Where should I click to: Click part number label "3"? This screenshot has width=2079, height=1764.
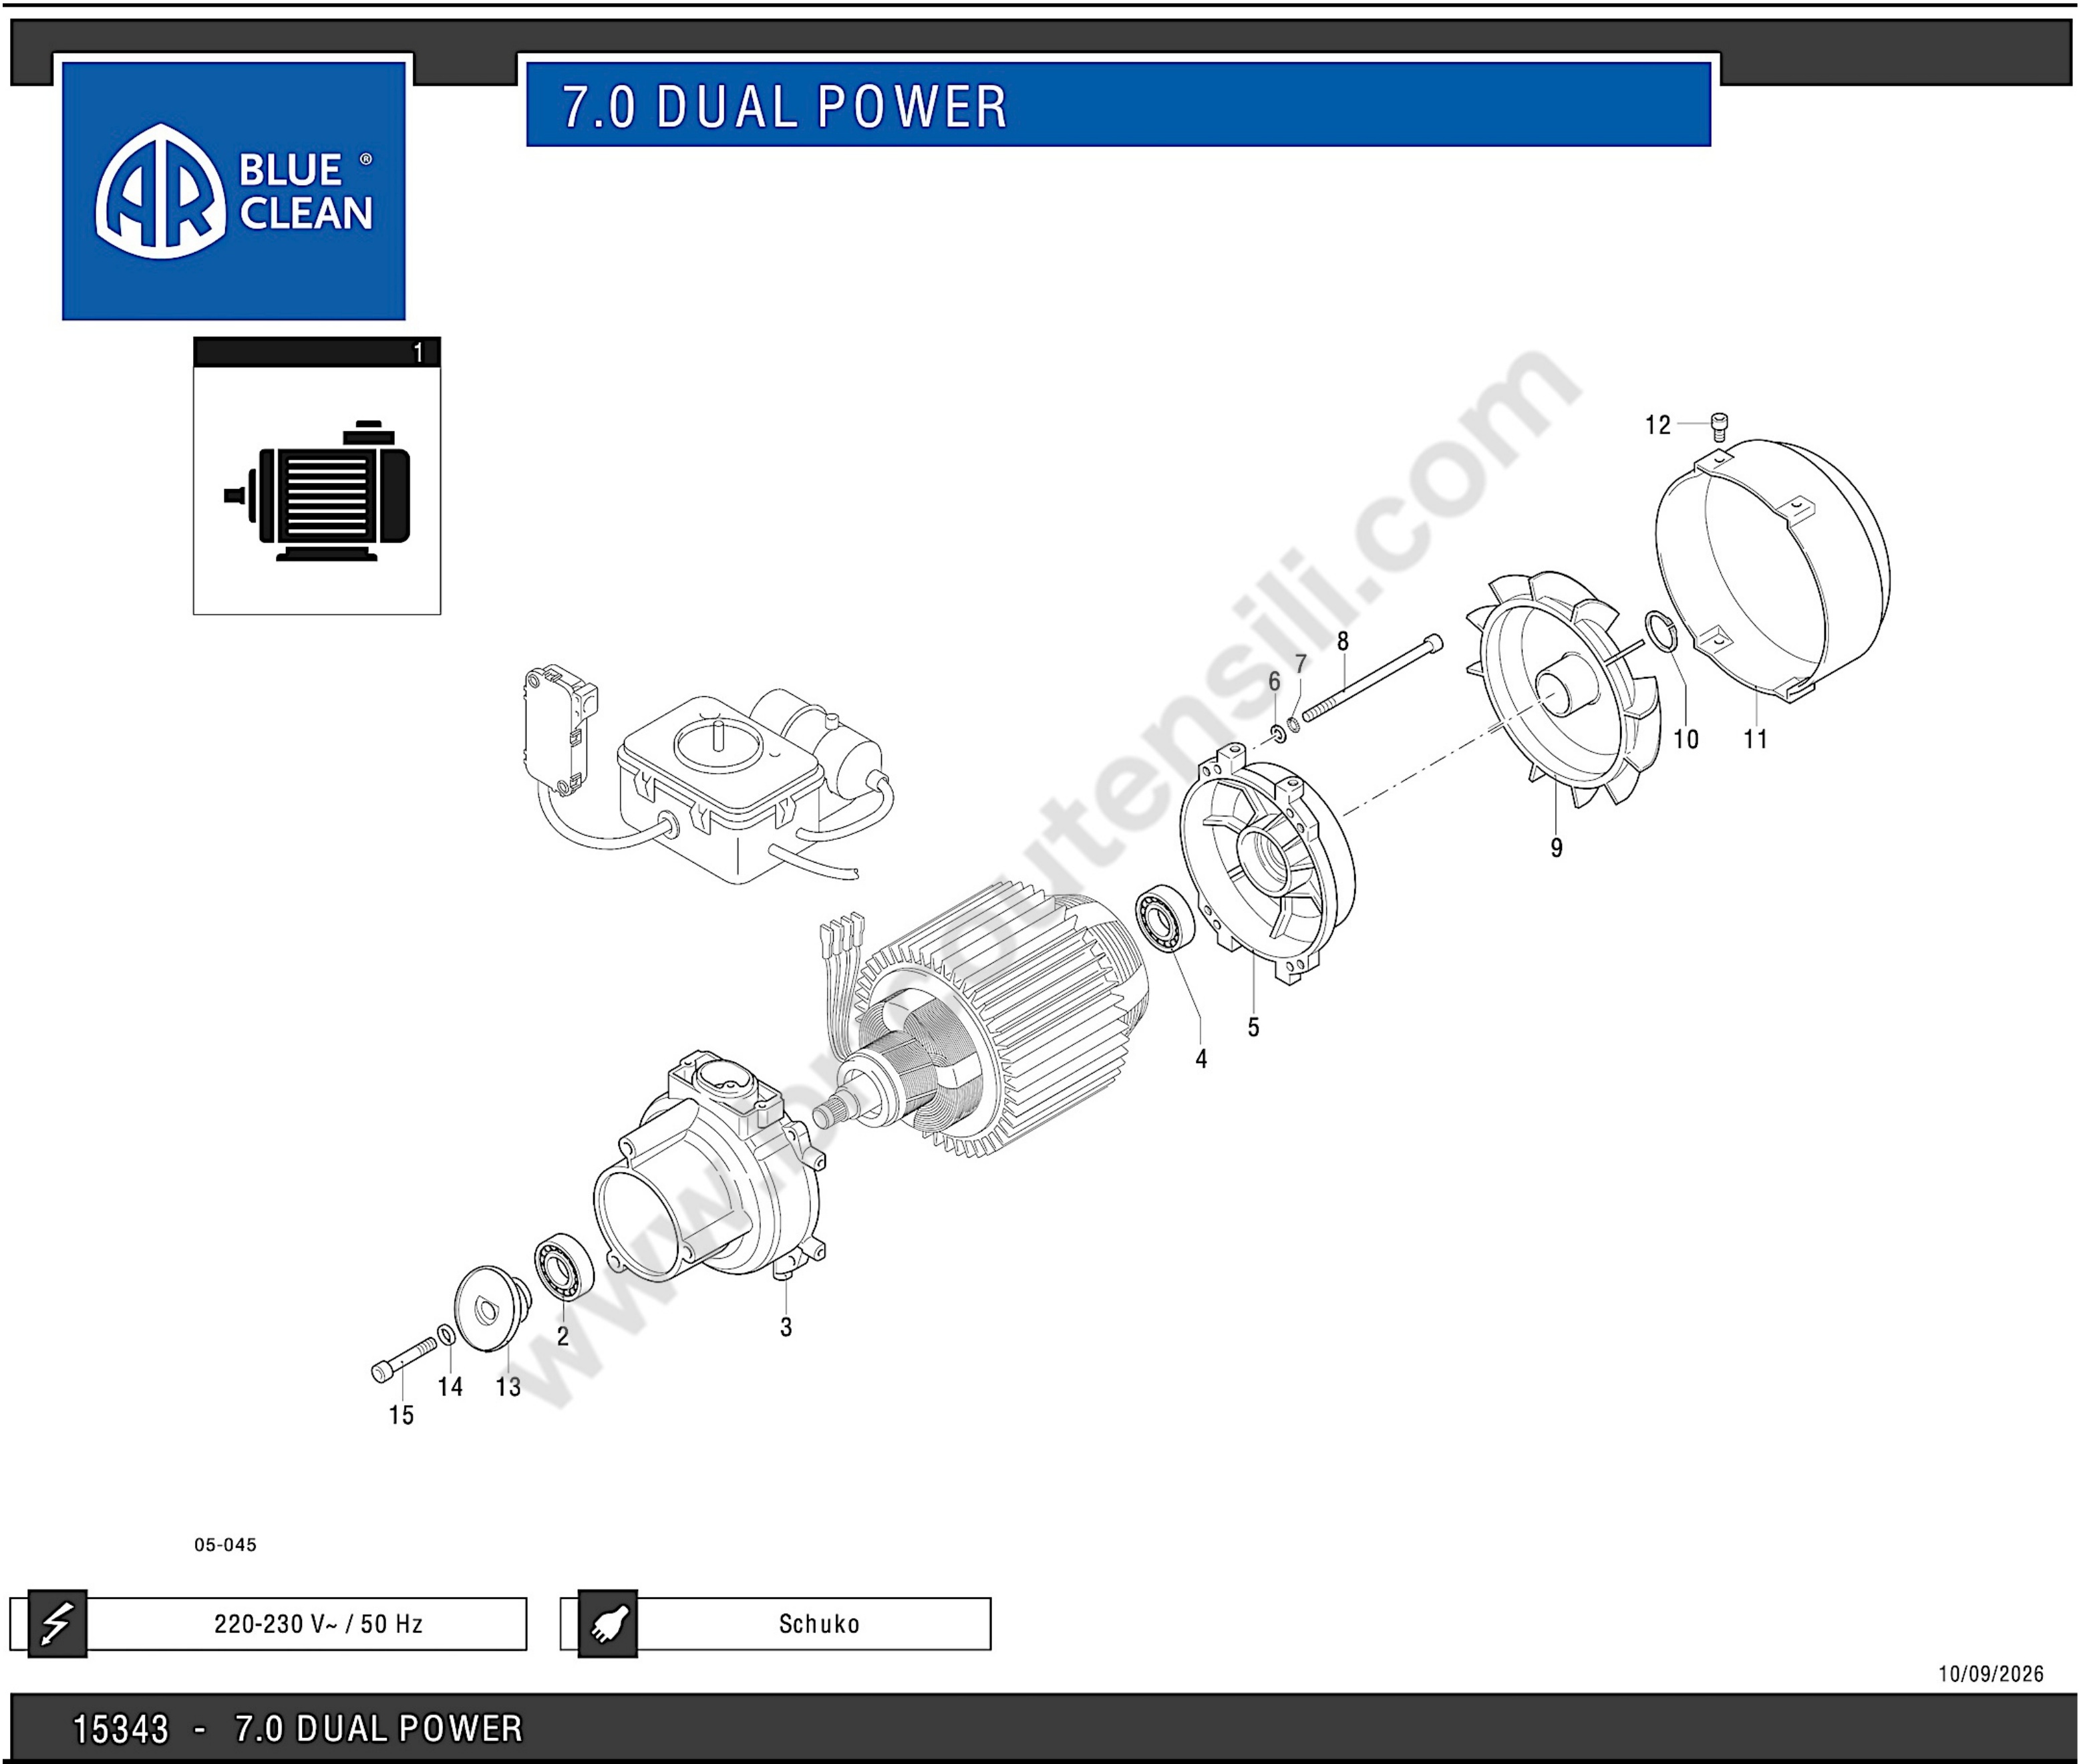786,1327
